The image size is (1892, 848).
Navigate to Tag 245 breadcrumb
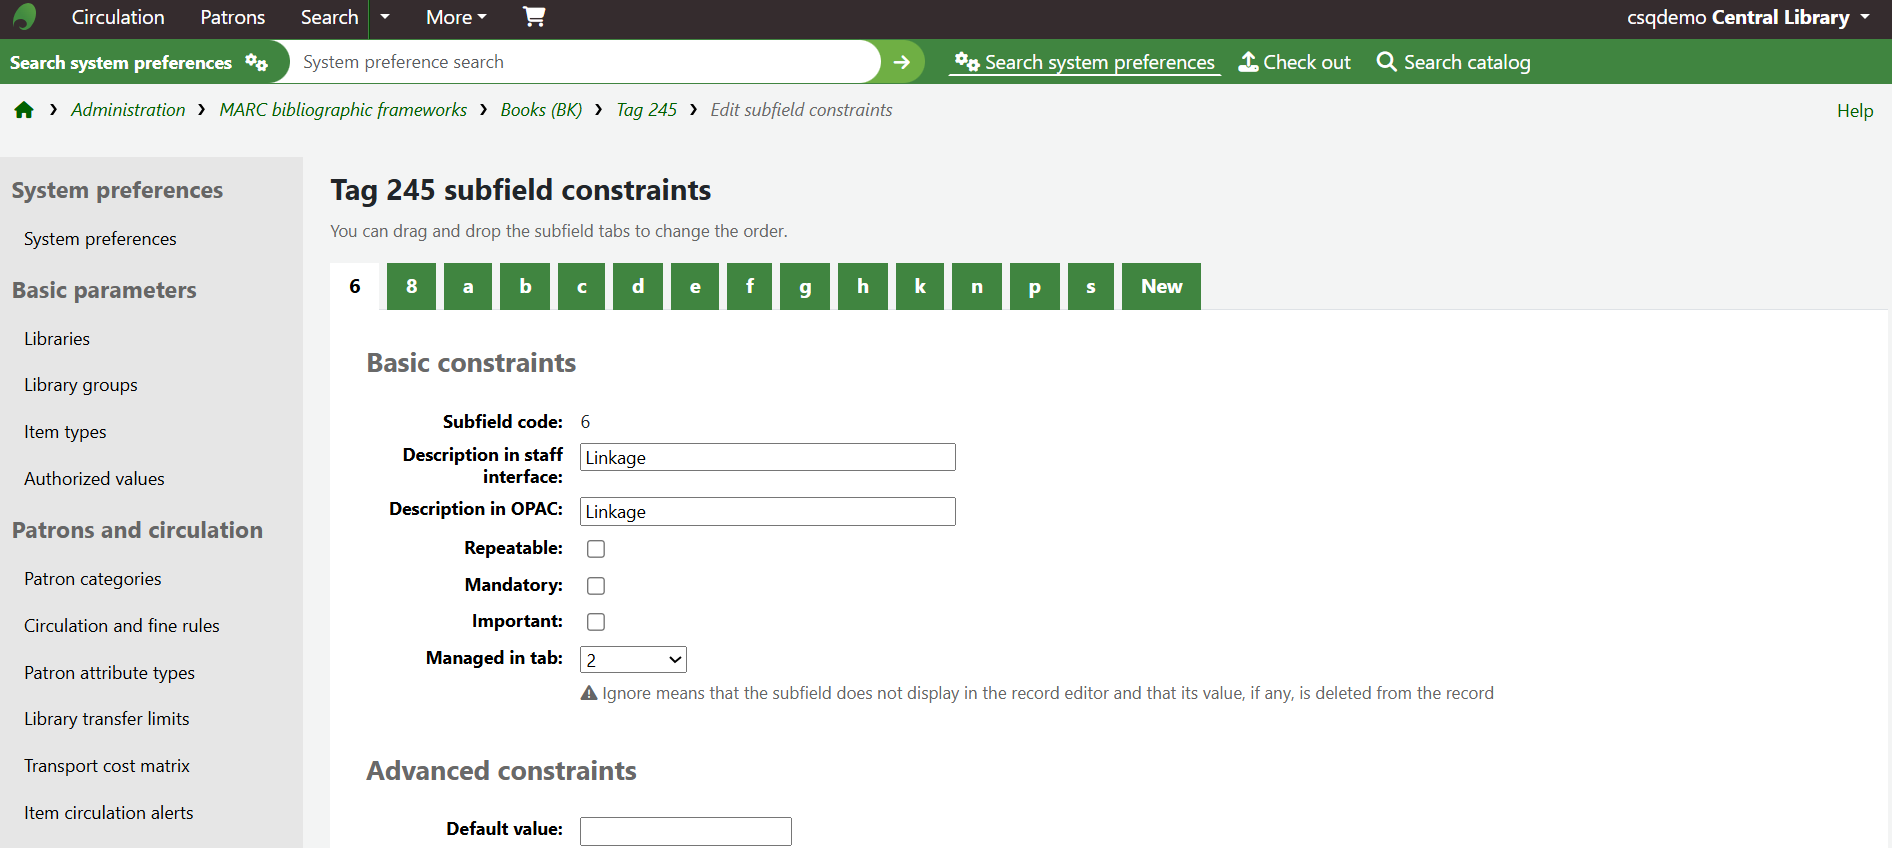(x=646, y=110)
